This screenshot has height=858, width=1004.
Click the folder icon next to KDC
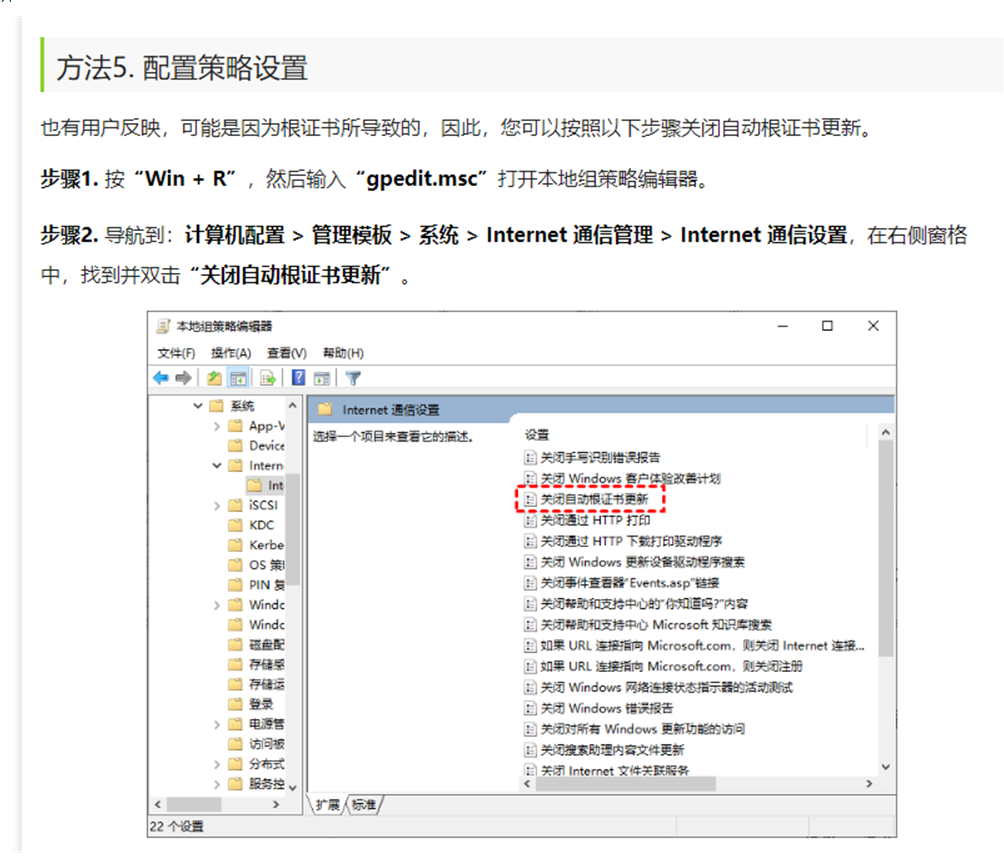[x=236, y=525]
